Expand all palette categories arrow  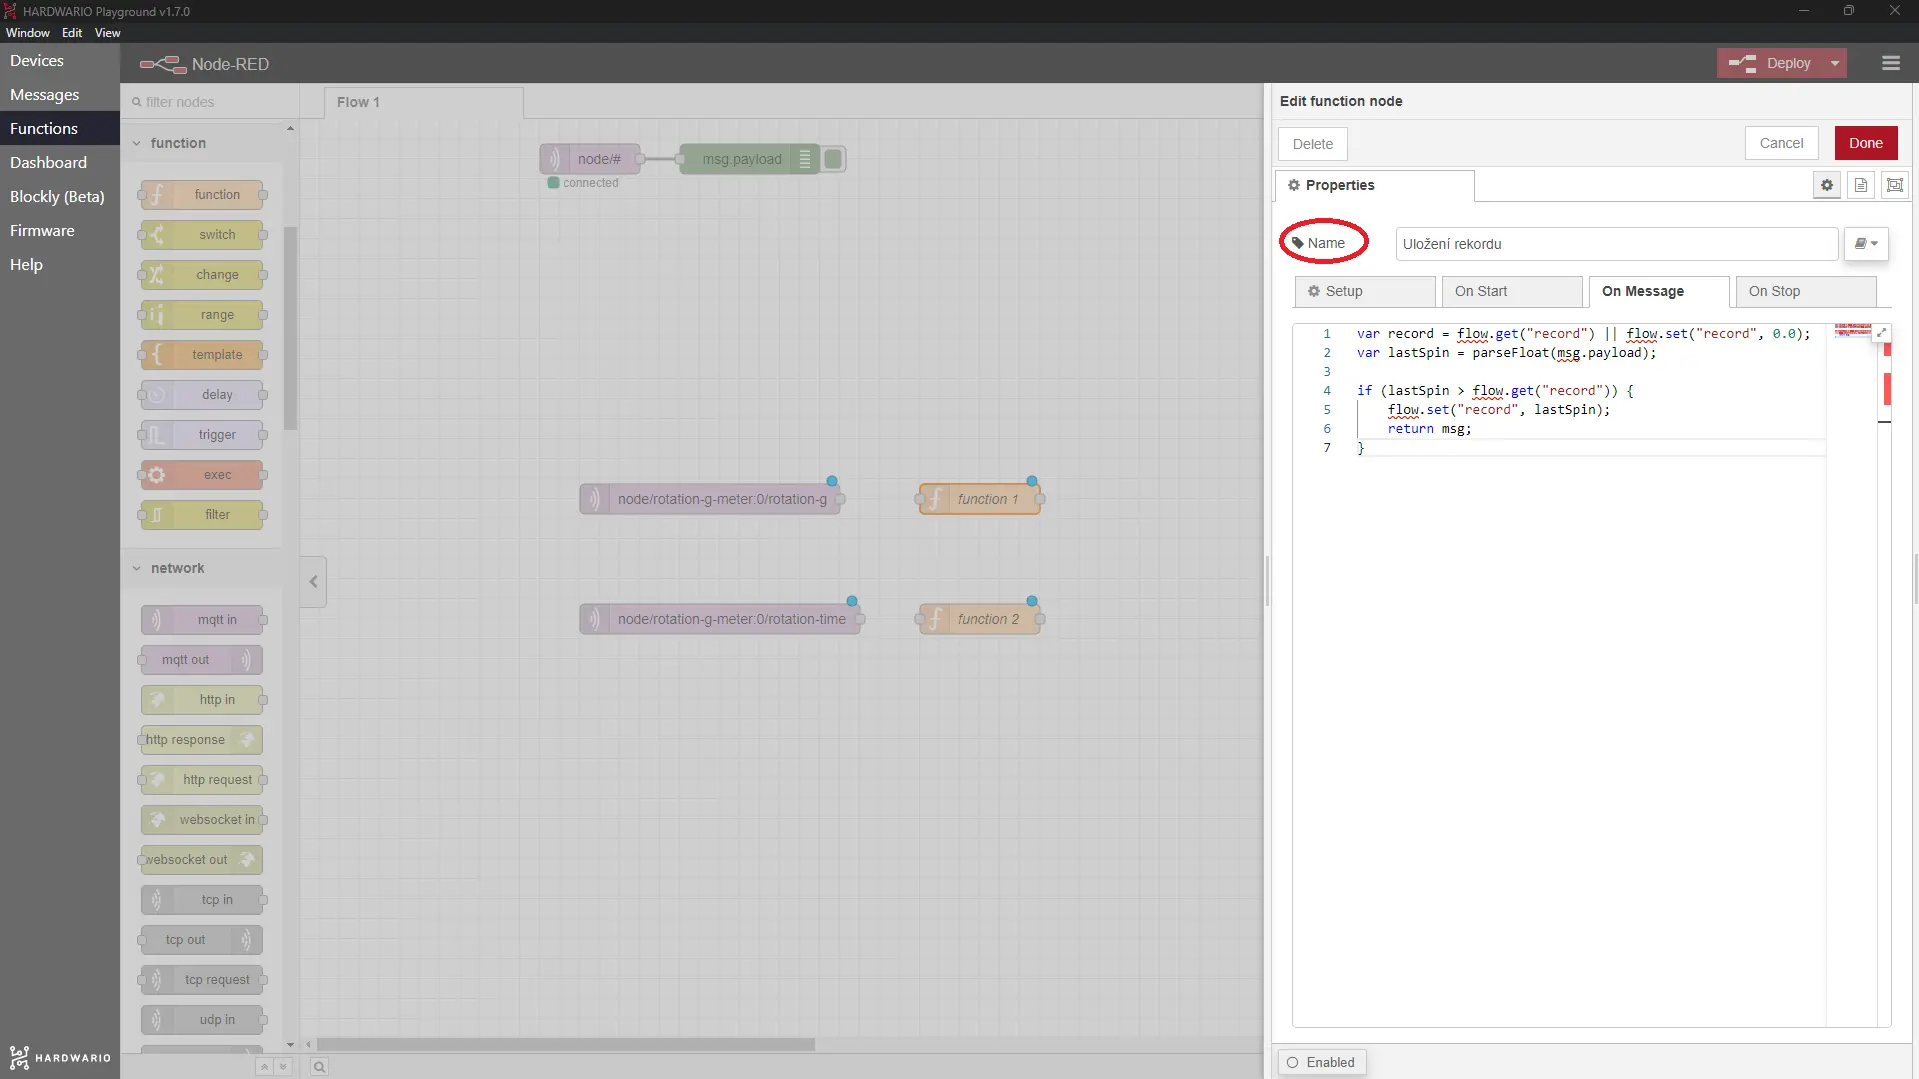click(x=283, y=1067)
